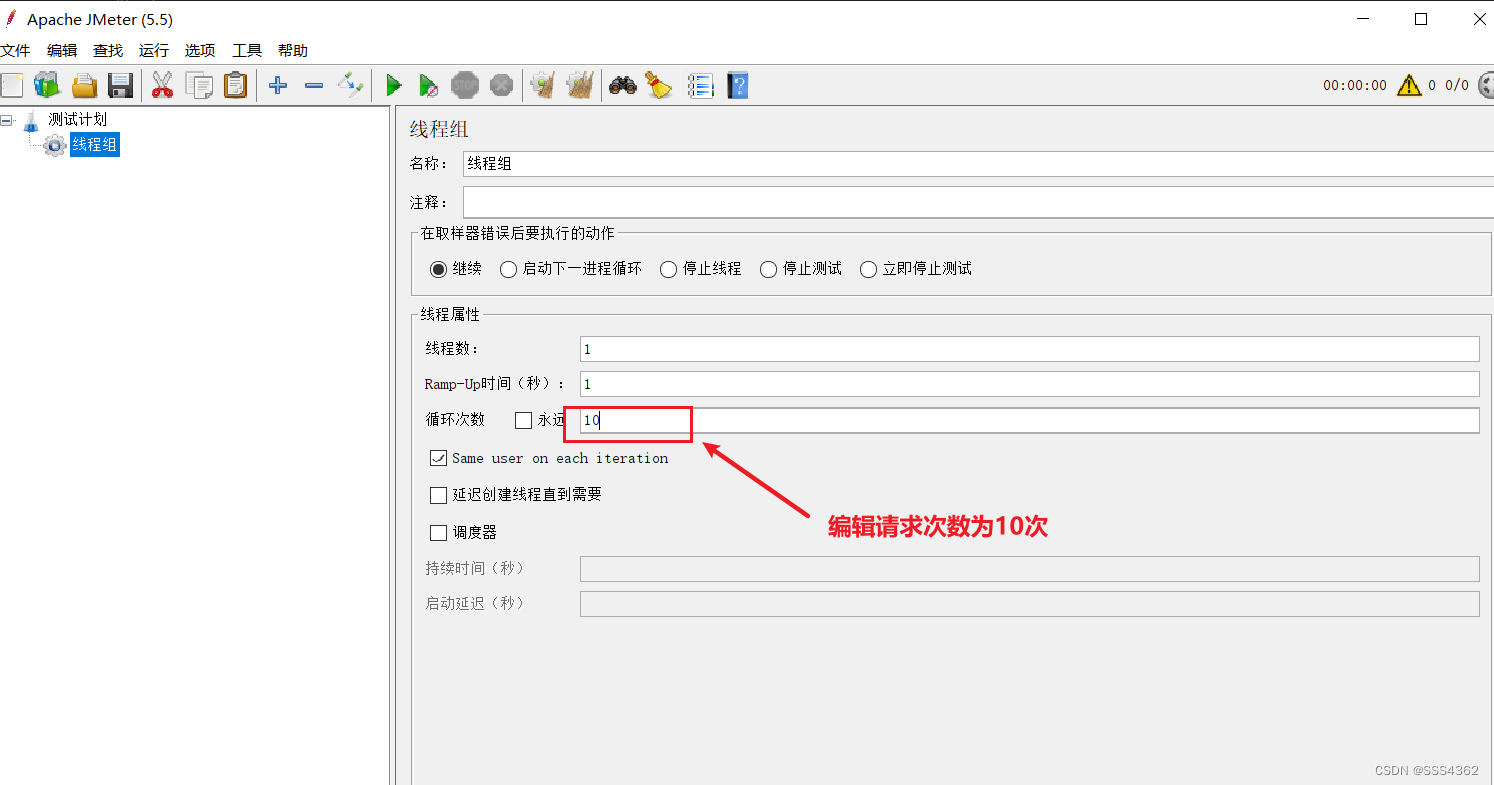Open the 选项 menu

200,51
